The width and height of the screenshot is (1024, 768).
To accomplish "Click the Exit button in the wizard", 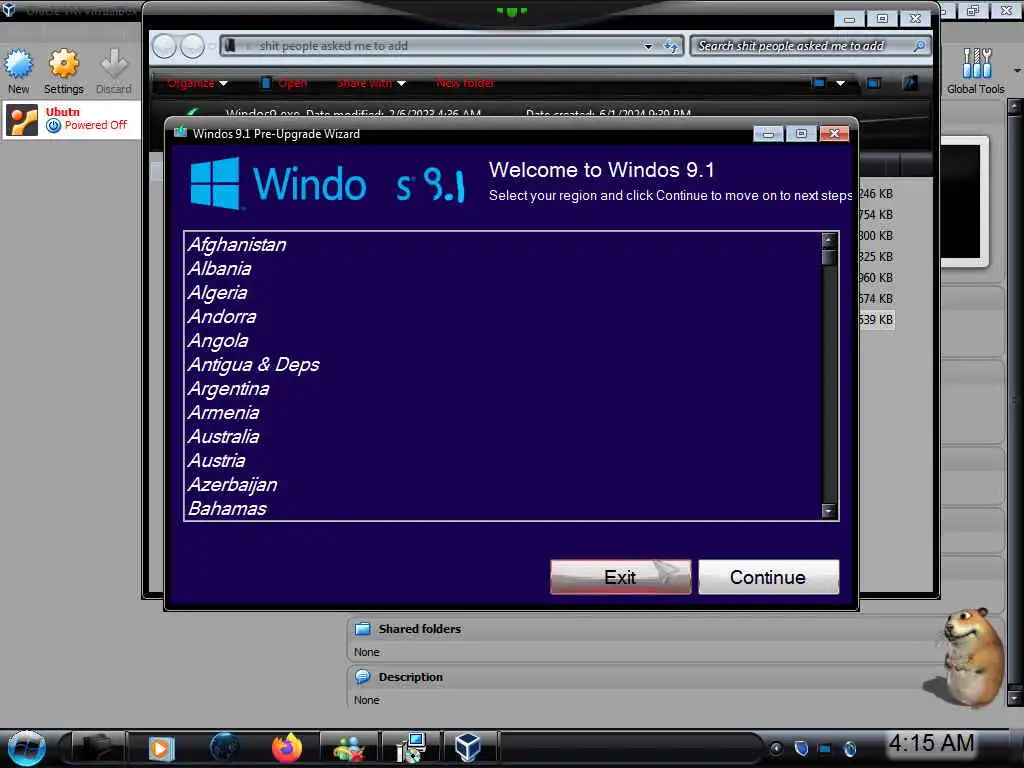I will click(x=620, y=577).
